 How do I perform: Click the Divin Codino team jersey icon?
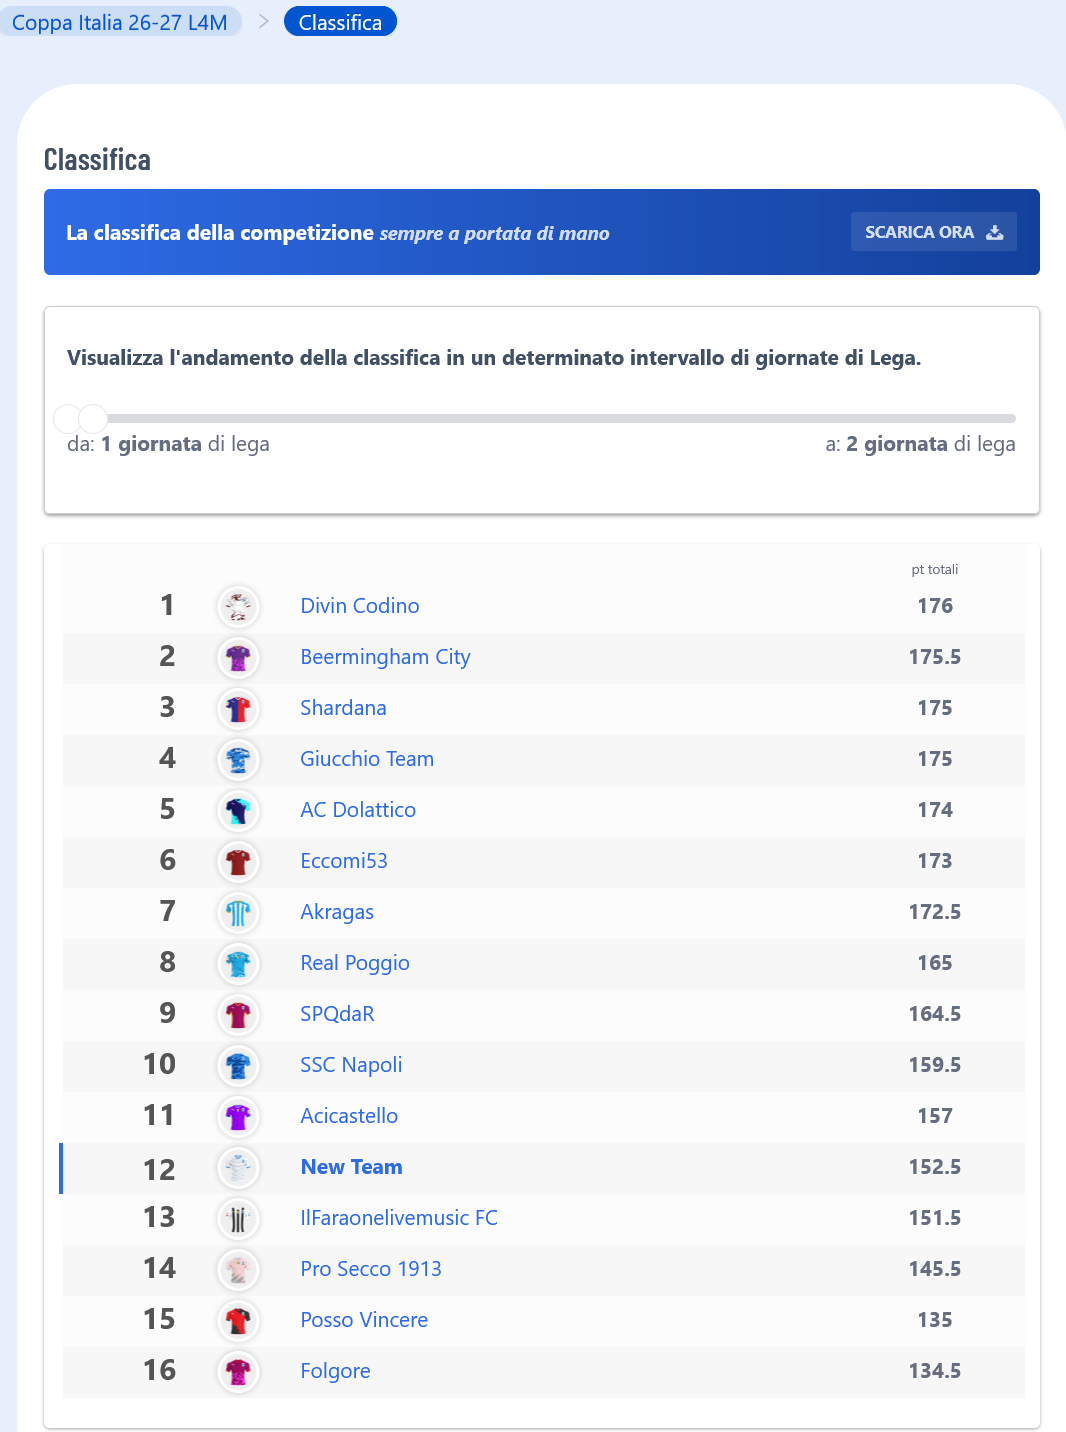[x=238, y=606]
